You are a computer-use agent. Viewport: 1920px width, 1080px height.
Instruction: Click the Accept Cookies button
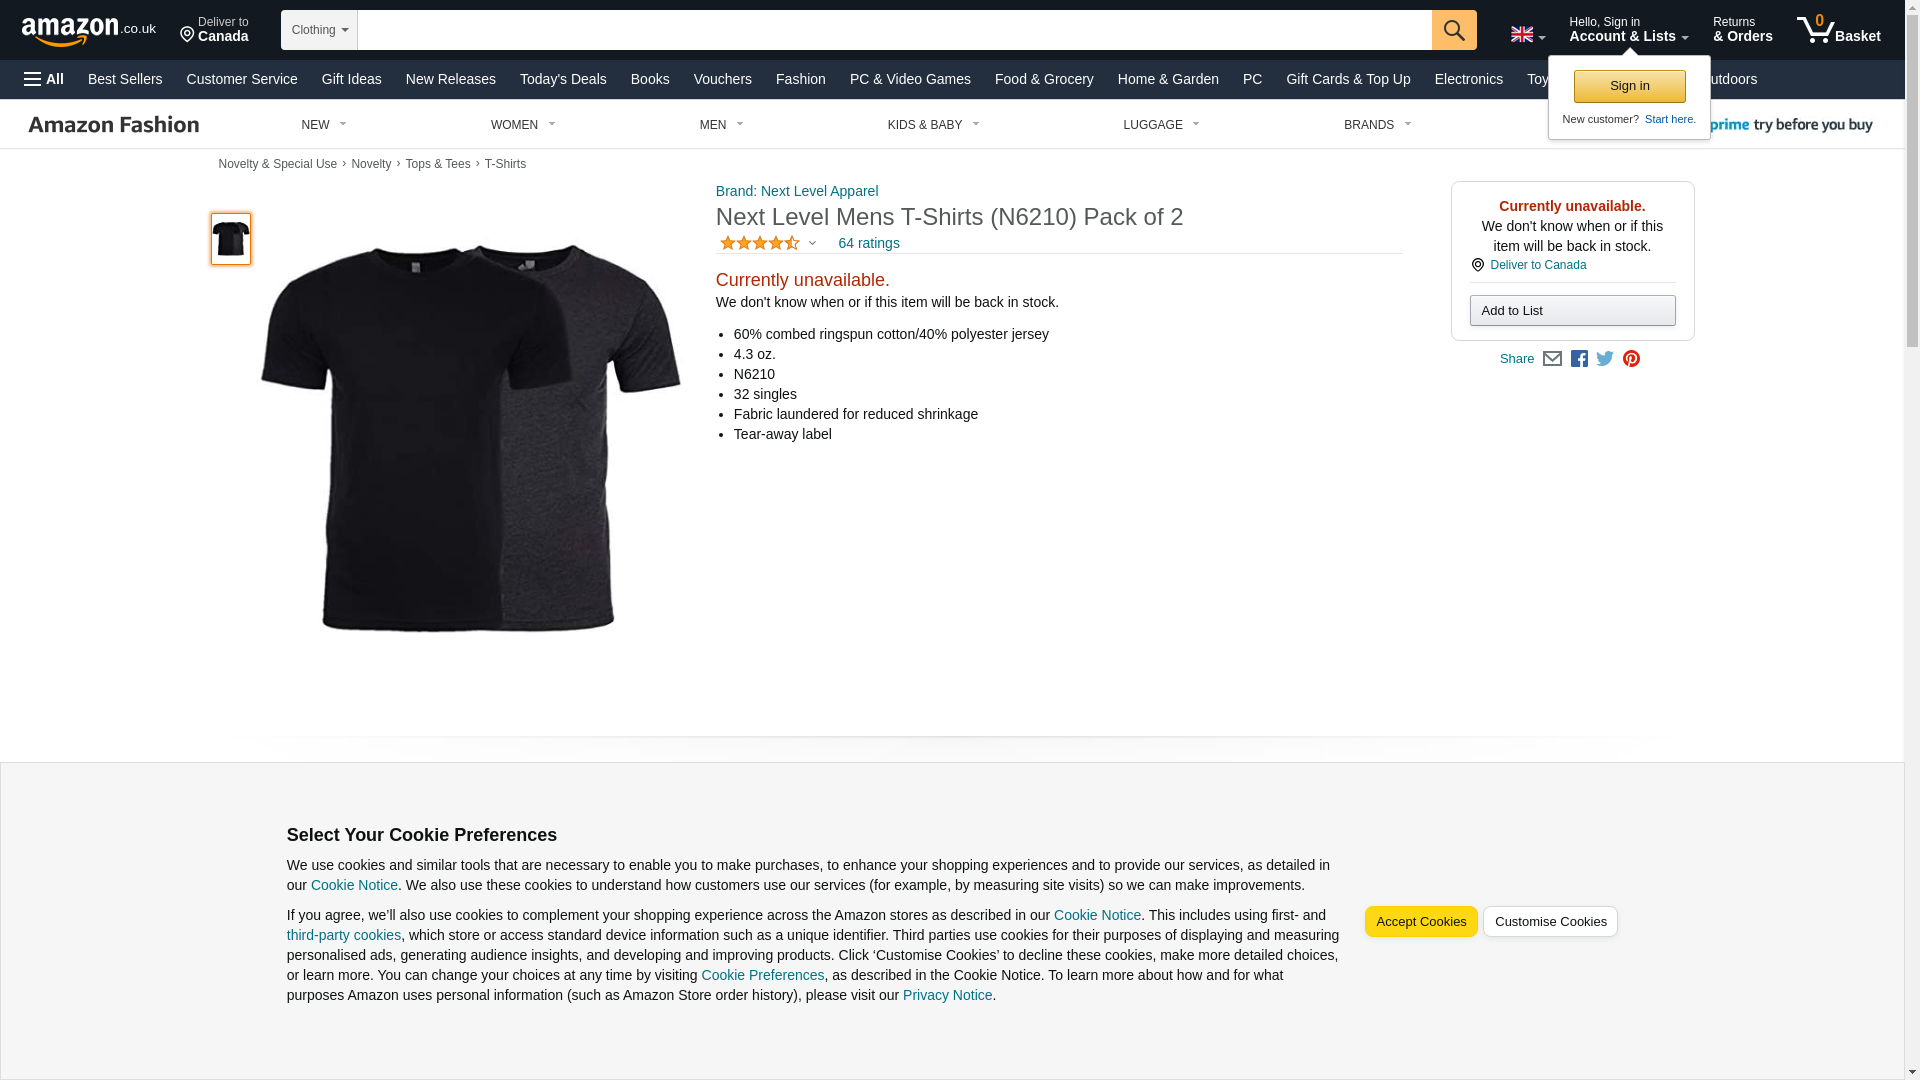1420,921
